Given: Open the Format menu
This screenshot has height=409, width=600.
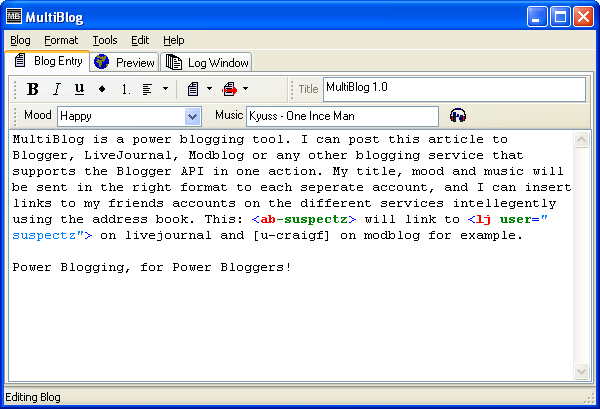Looking at the screenshot, I should pyautogui.click(x=61, y=40).
